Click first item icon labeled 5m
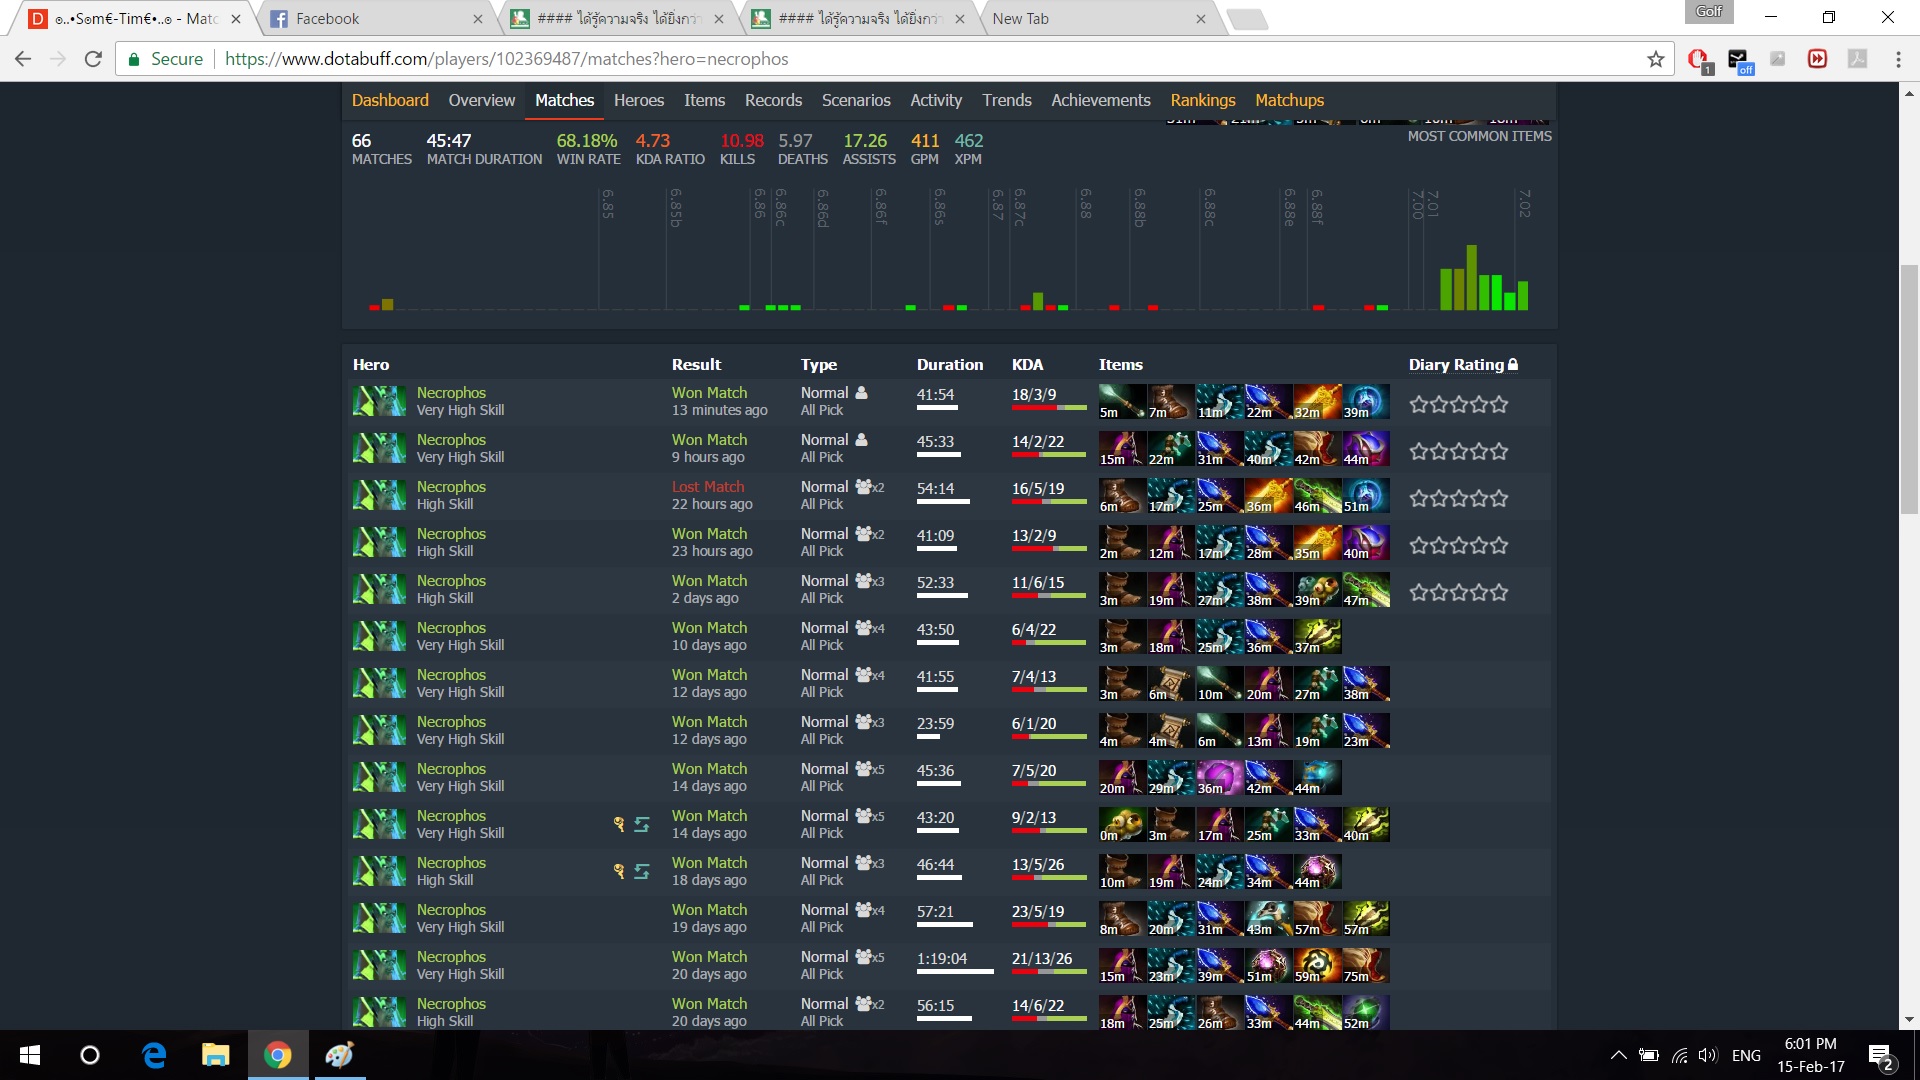 coord(1121,401)
